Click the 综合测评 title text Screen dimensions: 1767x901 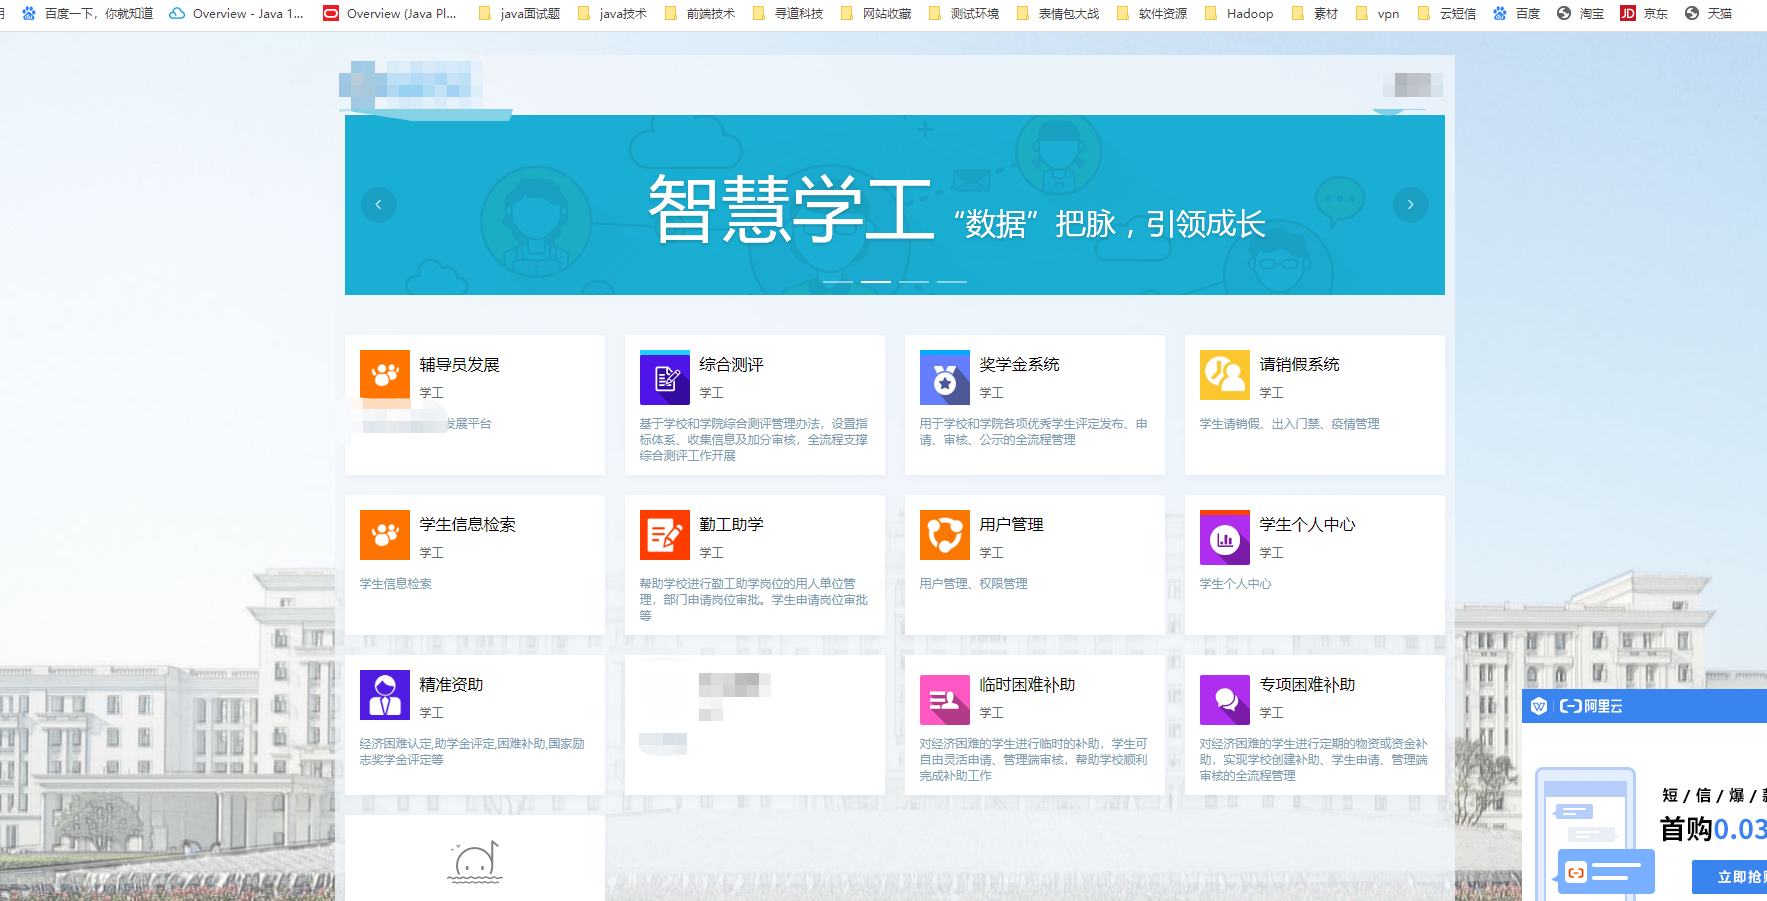731,365
